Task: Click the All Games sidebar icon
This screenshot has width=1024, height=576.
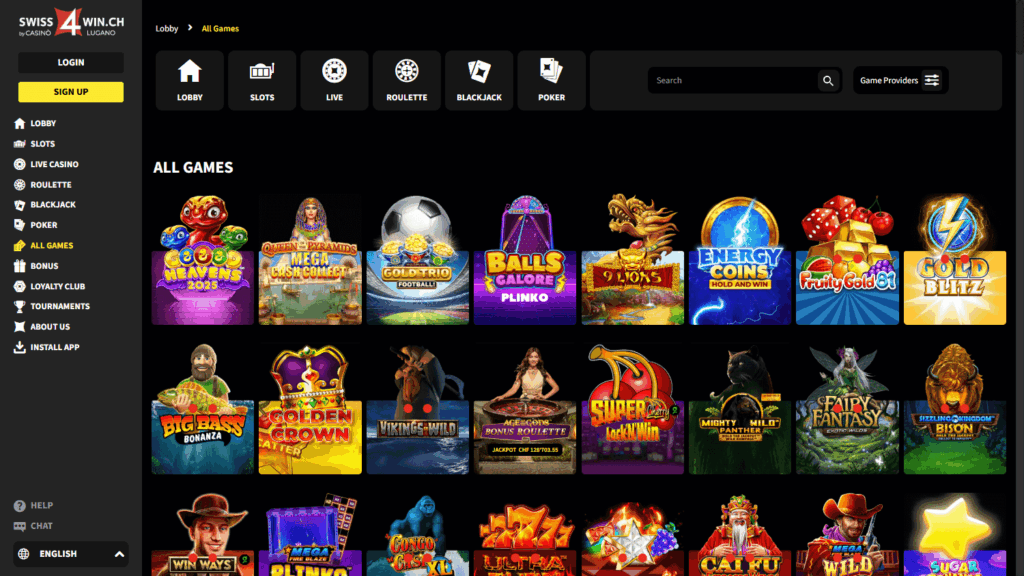Action: point(20,246)
